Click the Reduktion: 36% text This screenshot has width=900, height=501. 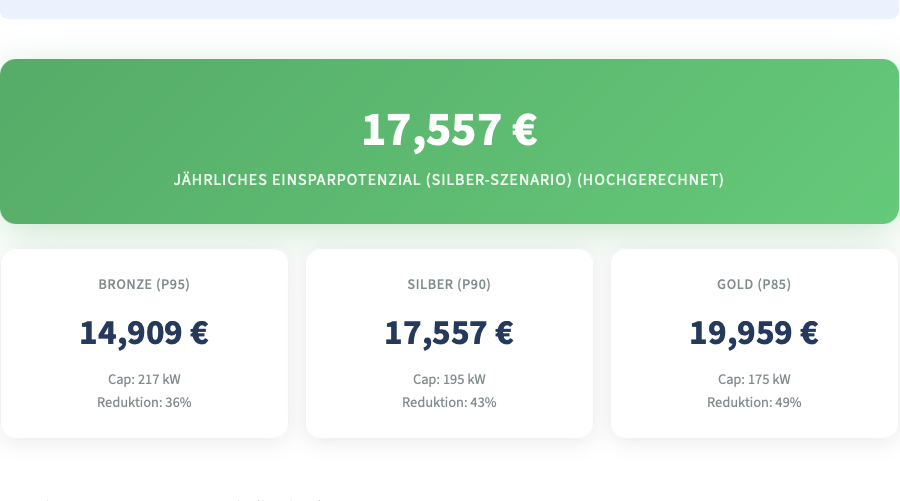click(x=144, y=402)
